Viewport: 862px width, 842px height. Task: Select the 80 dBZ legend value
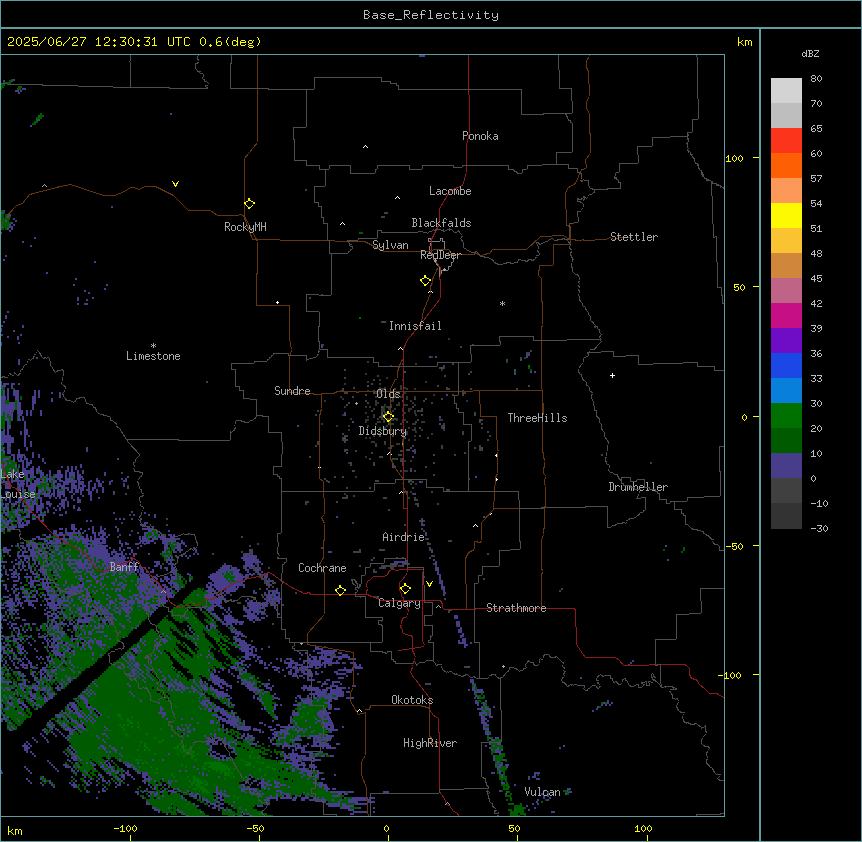816,79
